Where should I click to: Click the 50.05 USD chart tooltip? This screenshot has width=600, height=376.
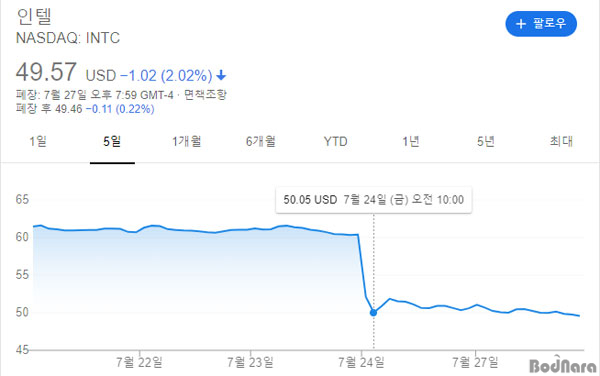pyautogui.click(x=373, y=200)
